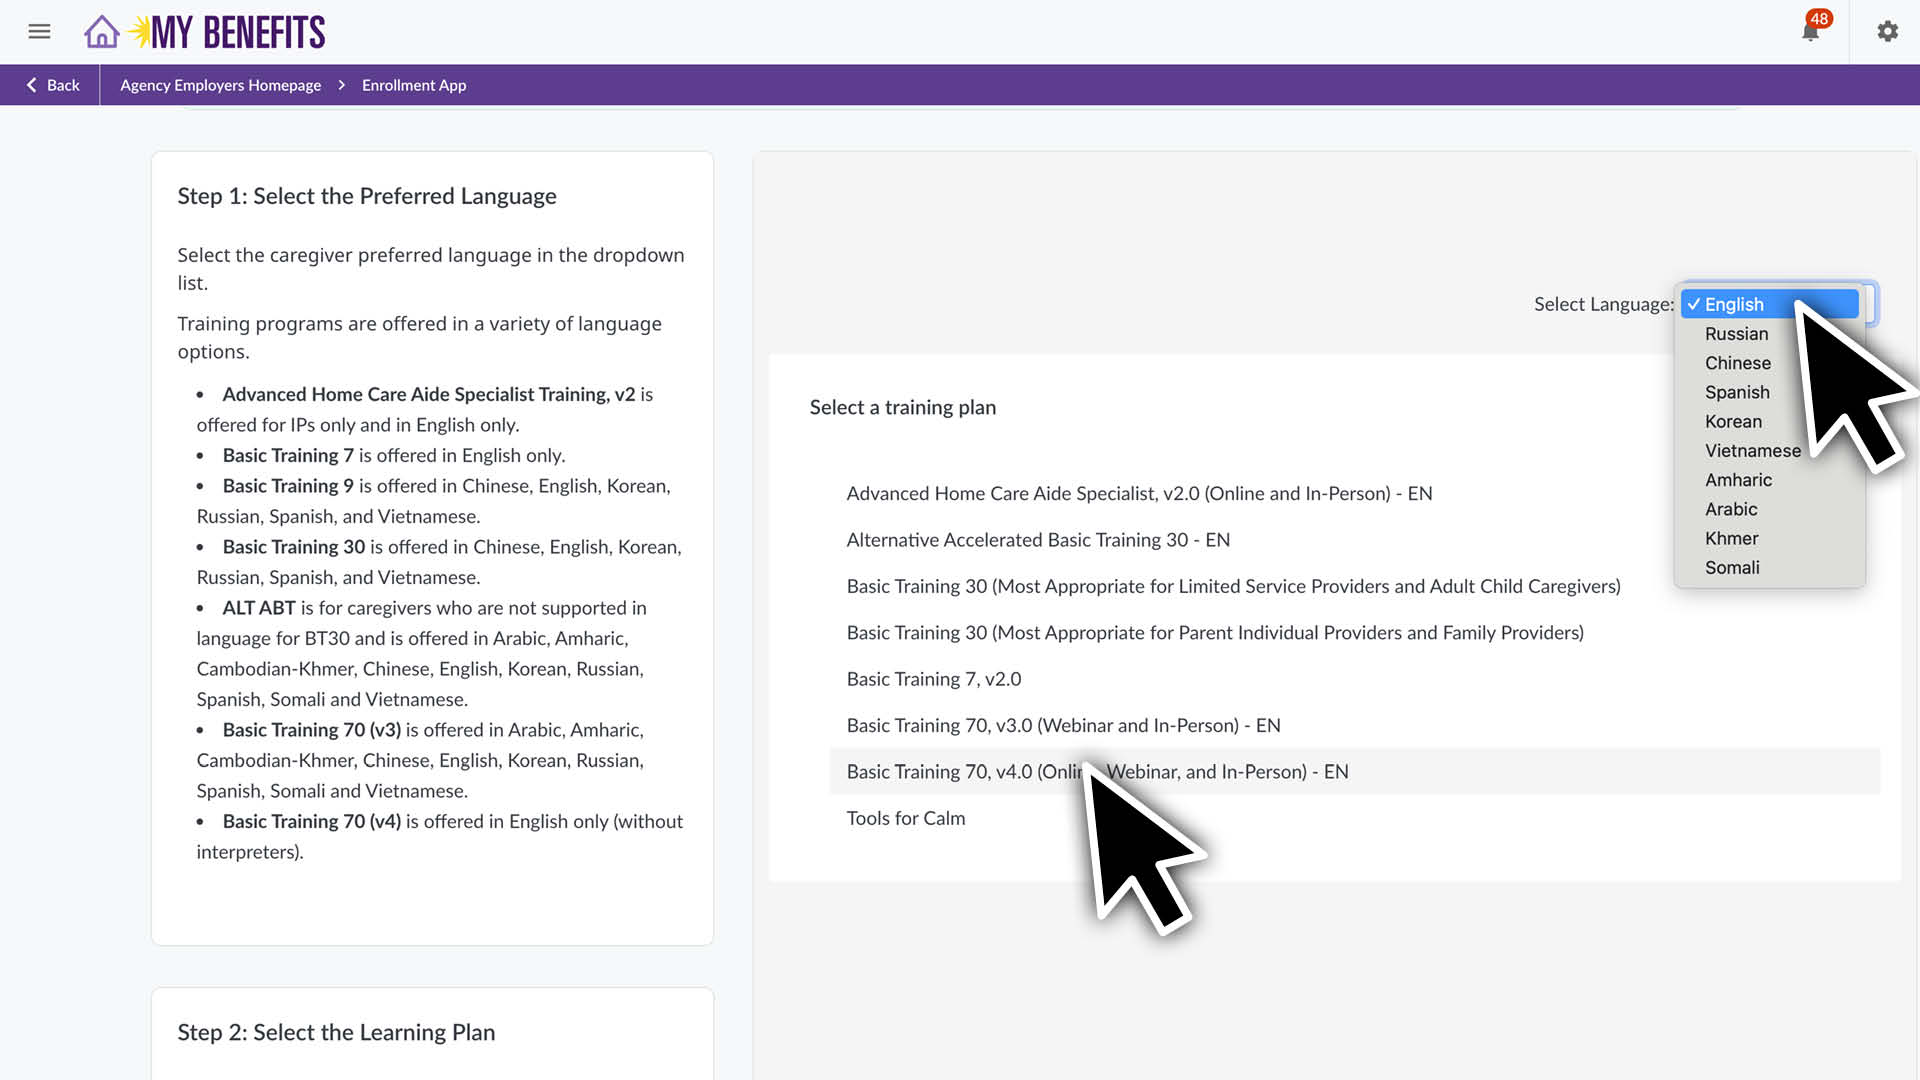Click the MY BENEFITS logo
The width and height of the screenshot is (1920, 1080).
[237, 32]
